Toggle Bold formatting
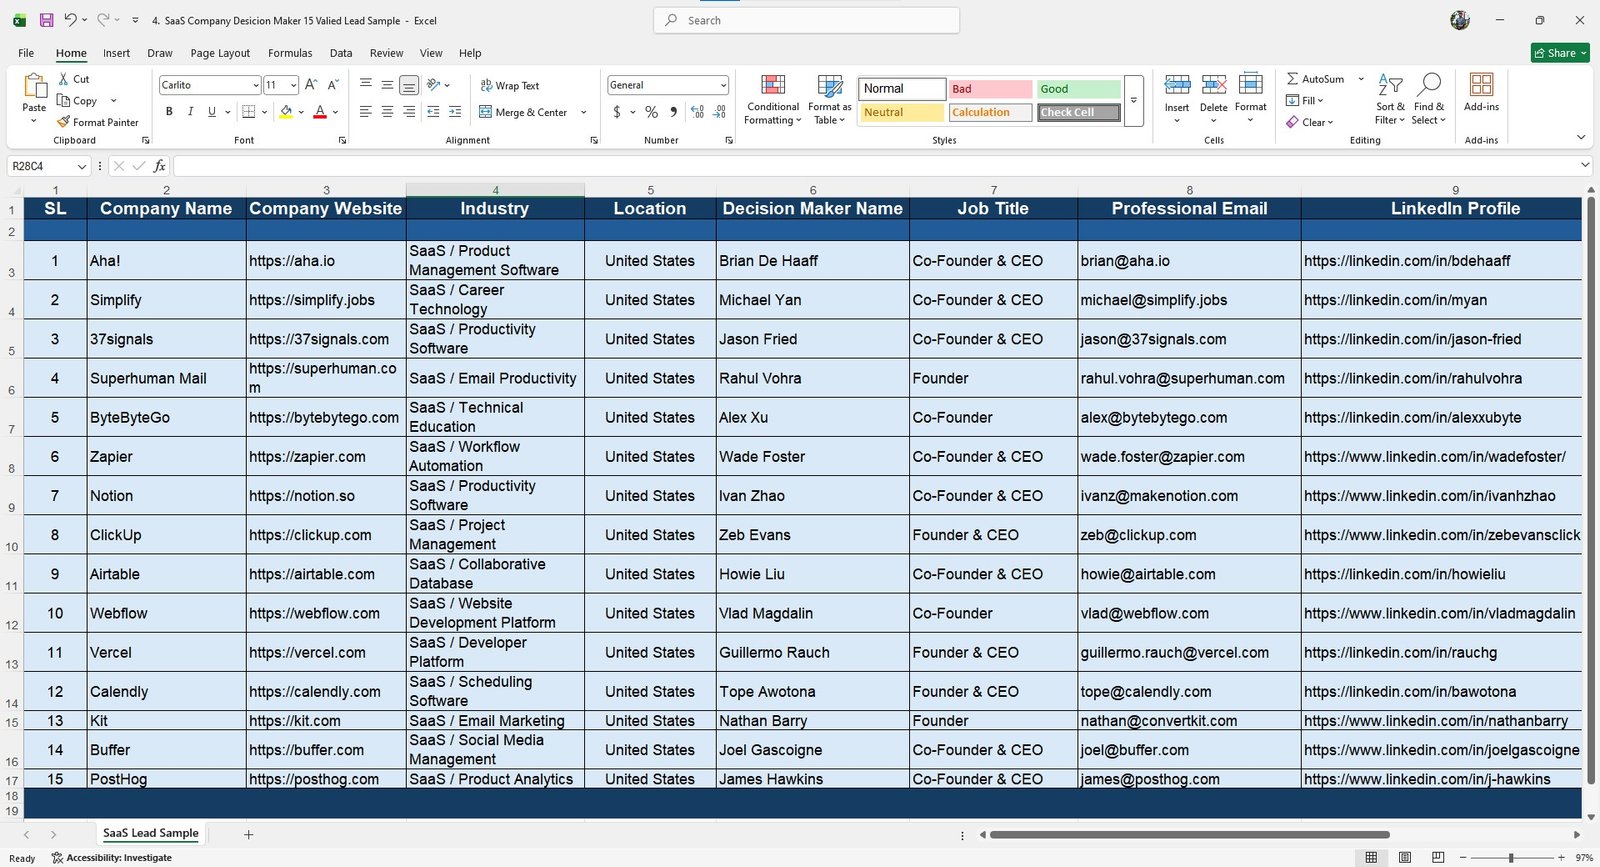The image size is (1600, 867). (x=169, y=112)
